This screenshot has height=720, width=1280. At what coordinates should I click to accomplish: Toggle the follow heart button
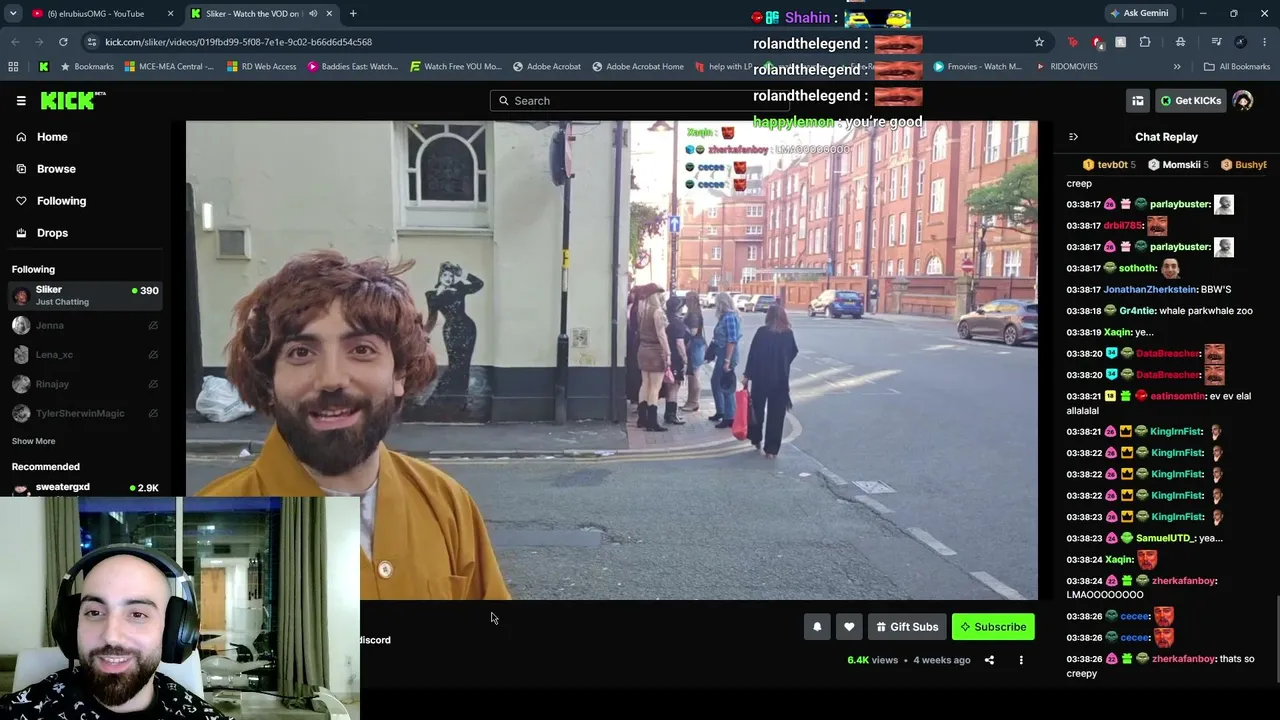[849, 627]
